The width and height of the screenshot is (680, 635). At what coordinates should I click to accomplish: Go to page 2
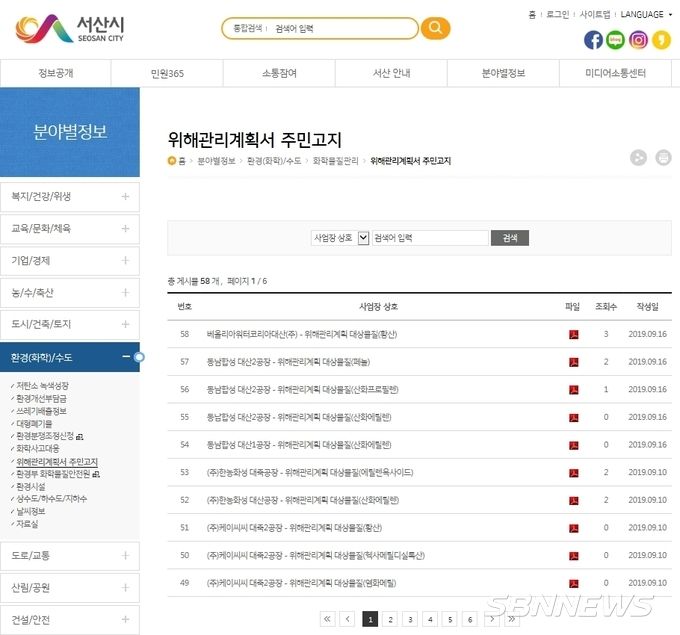(390, 619)
